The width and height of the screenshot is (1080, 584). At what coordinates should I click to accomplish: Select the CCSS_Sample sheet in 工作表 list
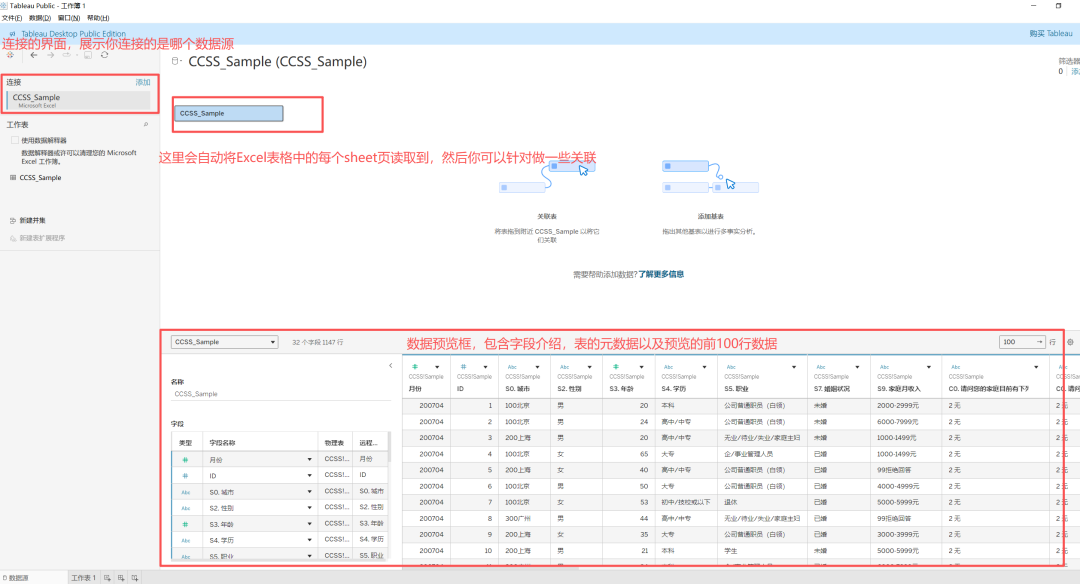[x=40, y=178]
